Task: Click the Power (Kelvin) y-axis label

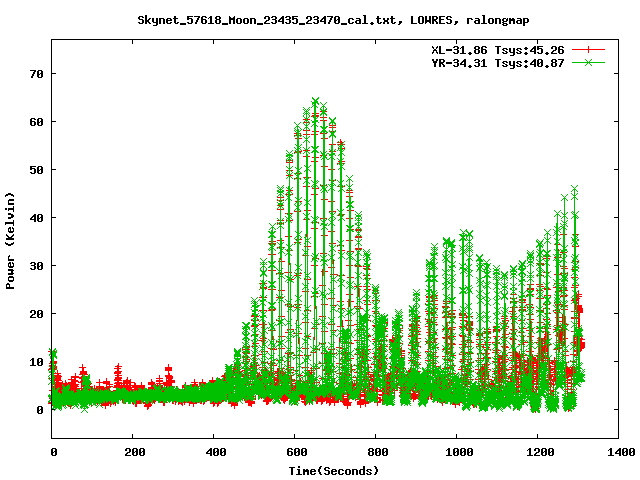Action: pos(10,241)
